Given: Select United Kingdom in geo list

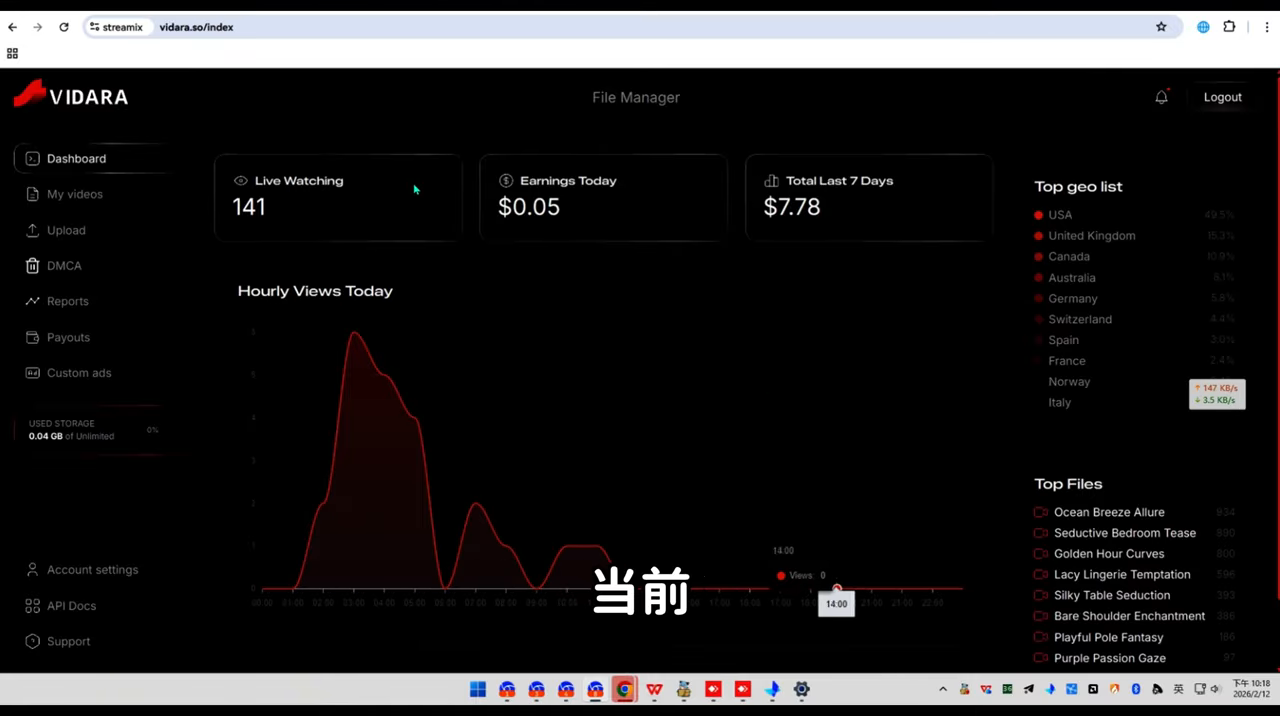Looking at the screenshot, I should (x=1092, y=236).
